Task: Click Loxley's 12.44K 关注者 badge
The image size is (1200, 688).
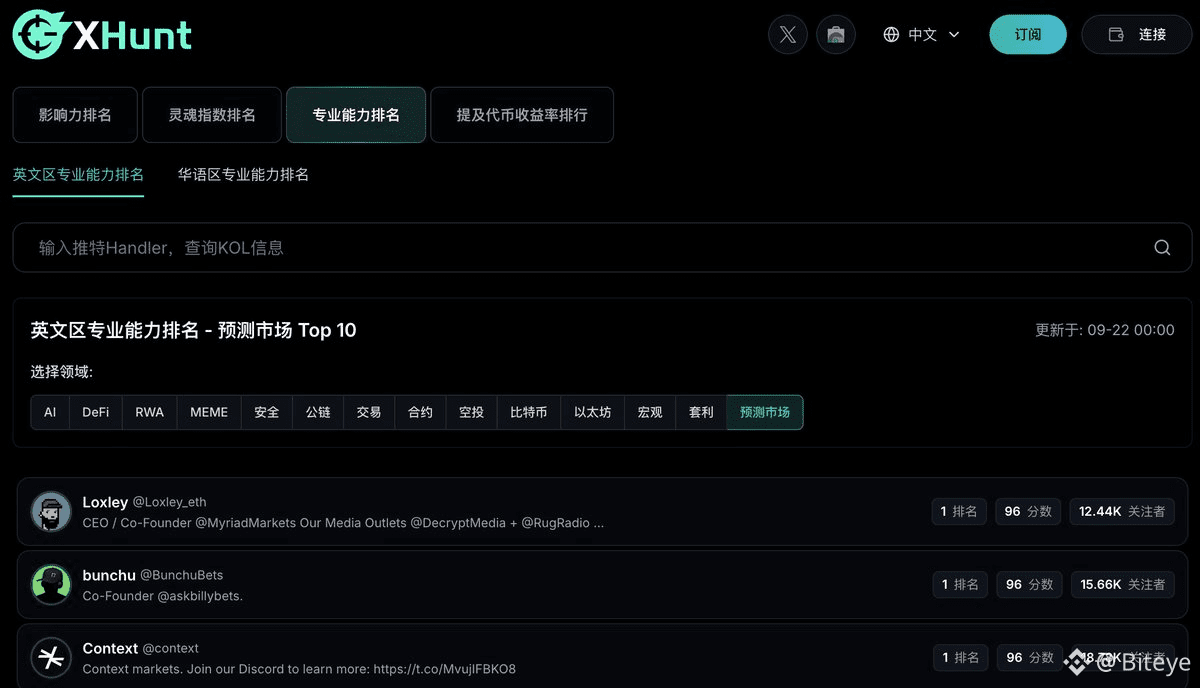Action: coord(1122,511)
